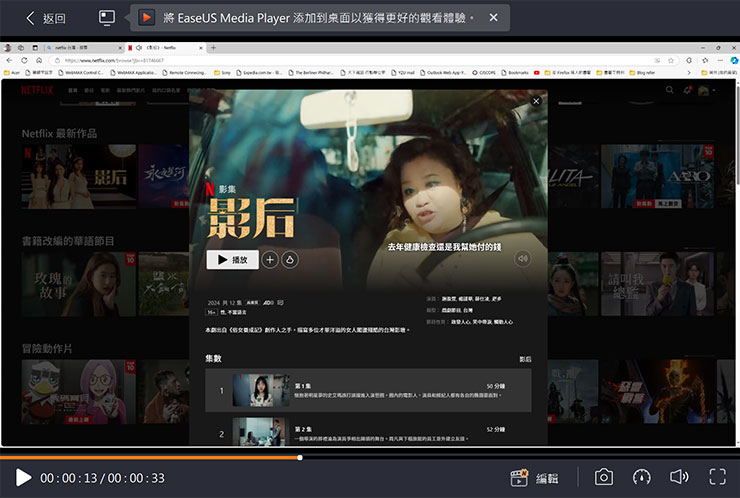
Task: Open the Bookmarks folder in bookmarks bar
Action: (518, 73)
